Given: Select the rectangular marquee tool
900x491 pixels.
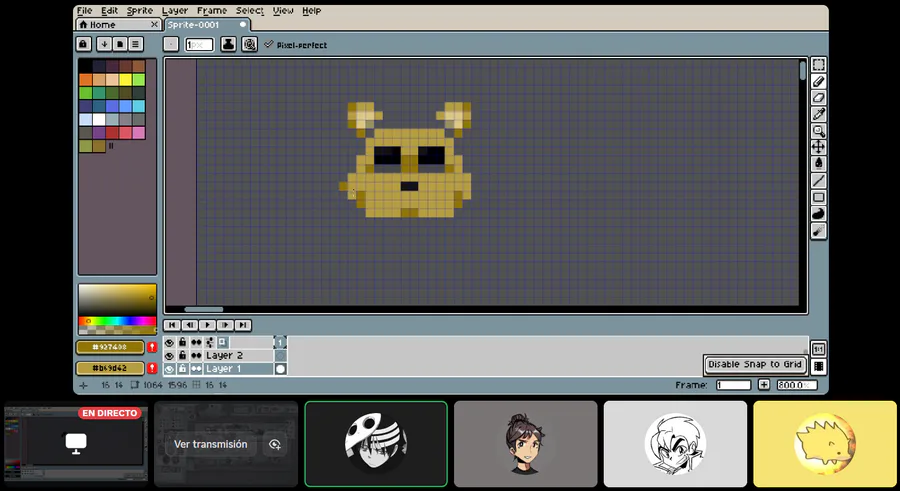Looking at the screenshot, I should point(818,64).
